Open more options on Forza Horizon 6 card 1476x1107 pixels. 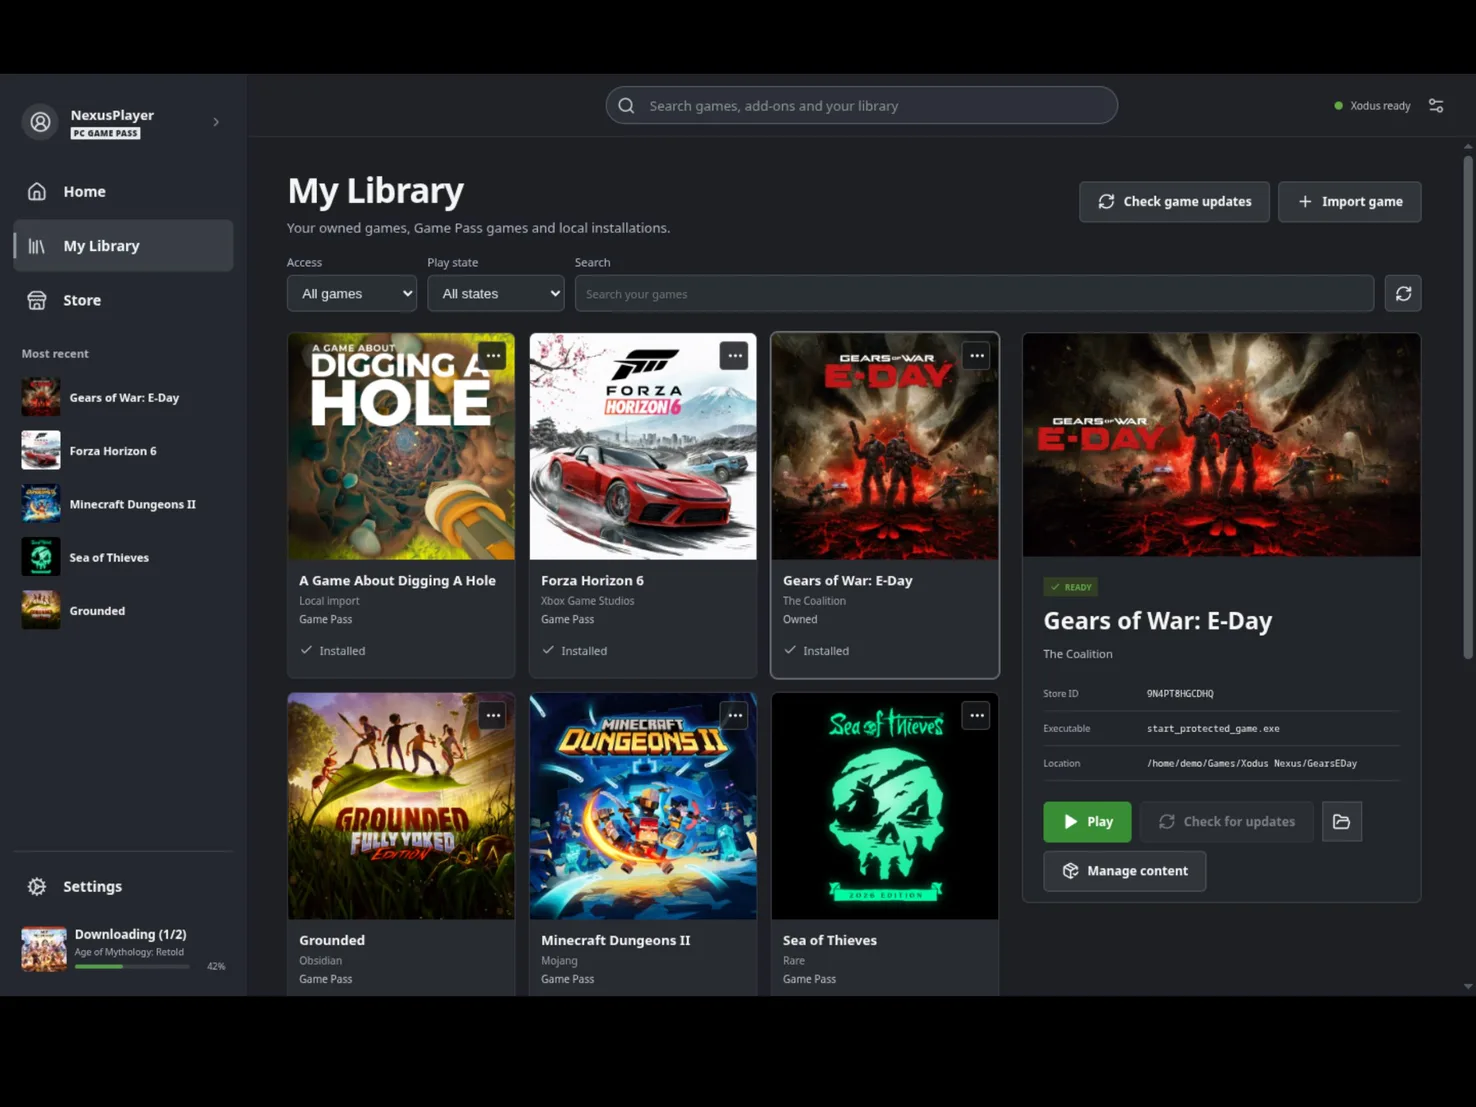coord(734,355)
